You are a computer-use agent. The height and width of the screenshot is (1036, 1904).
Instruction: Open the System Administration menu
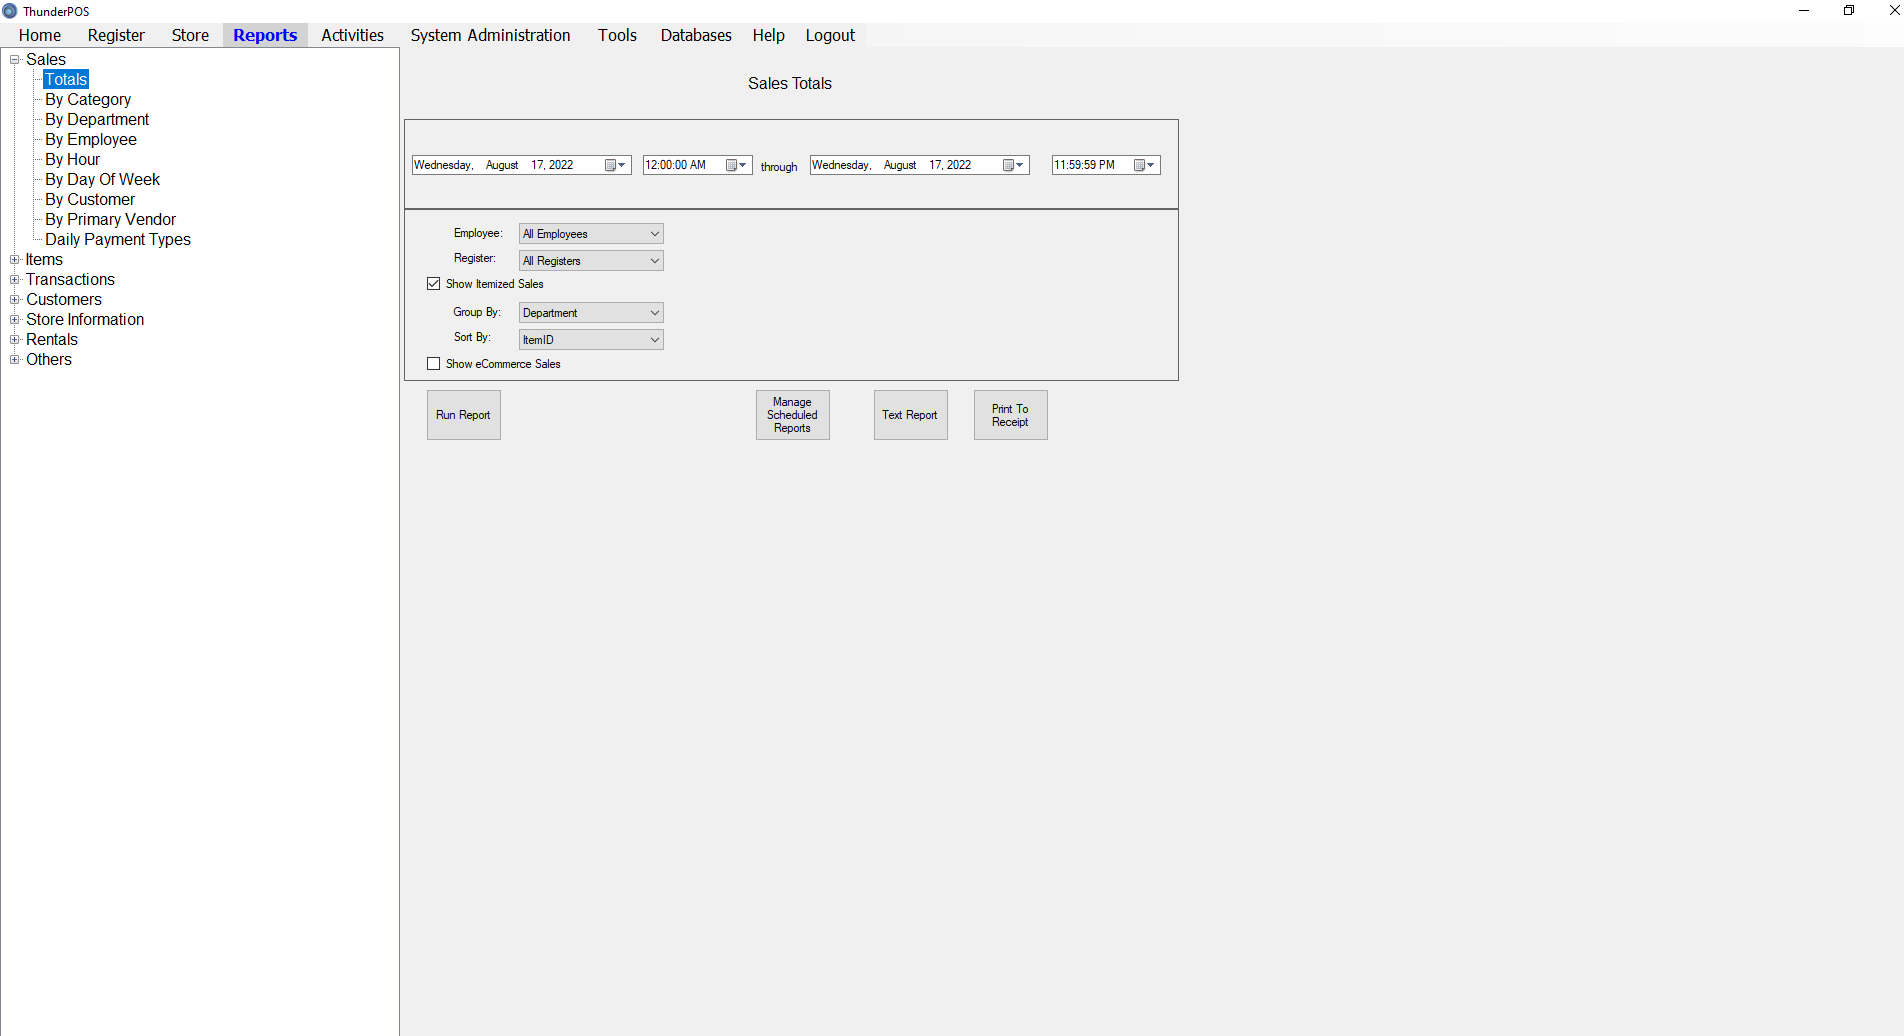point(490,35)
